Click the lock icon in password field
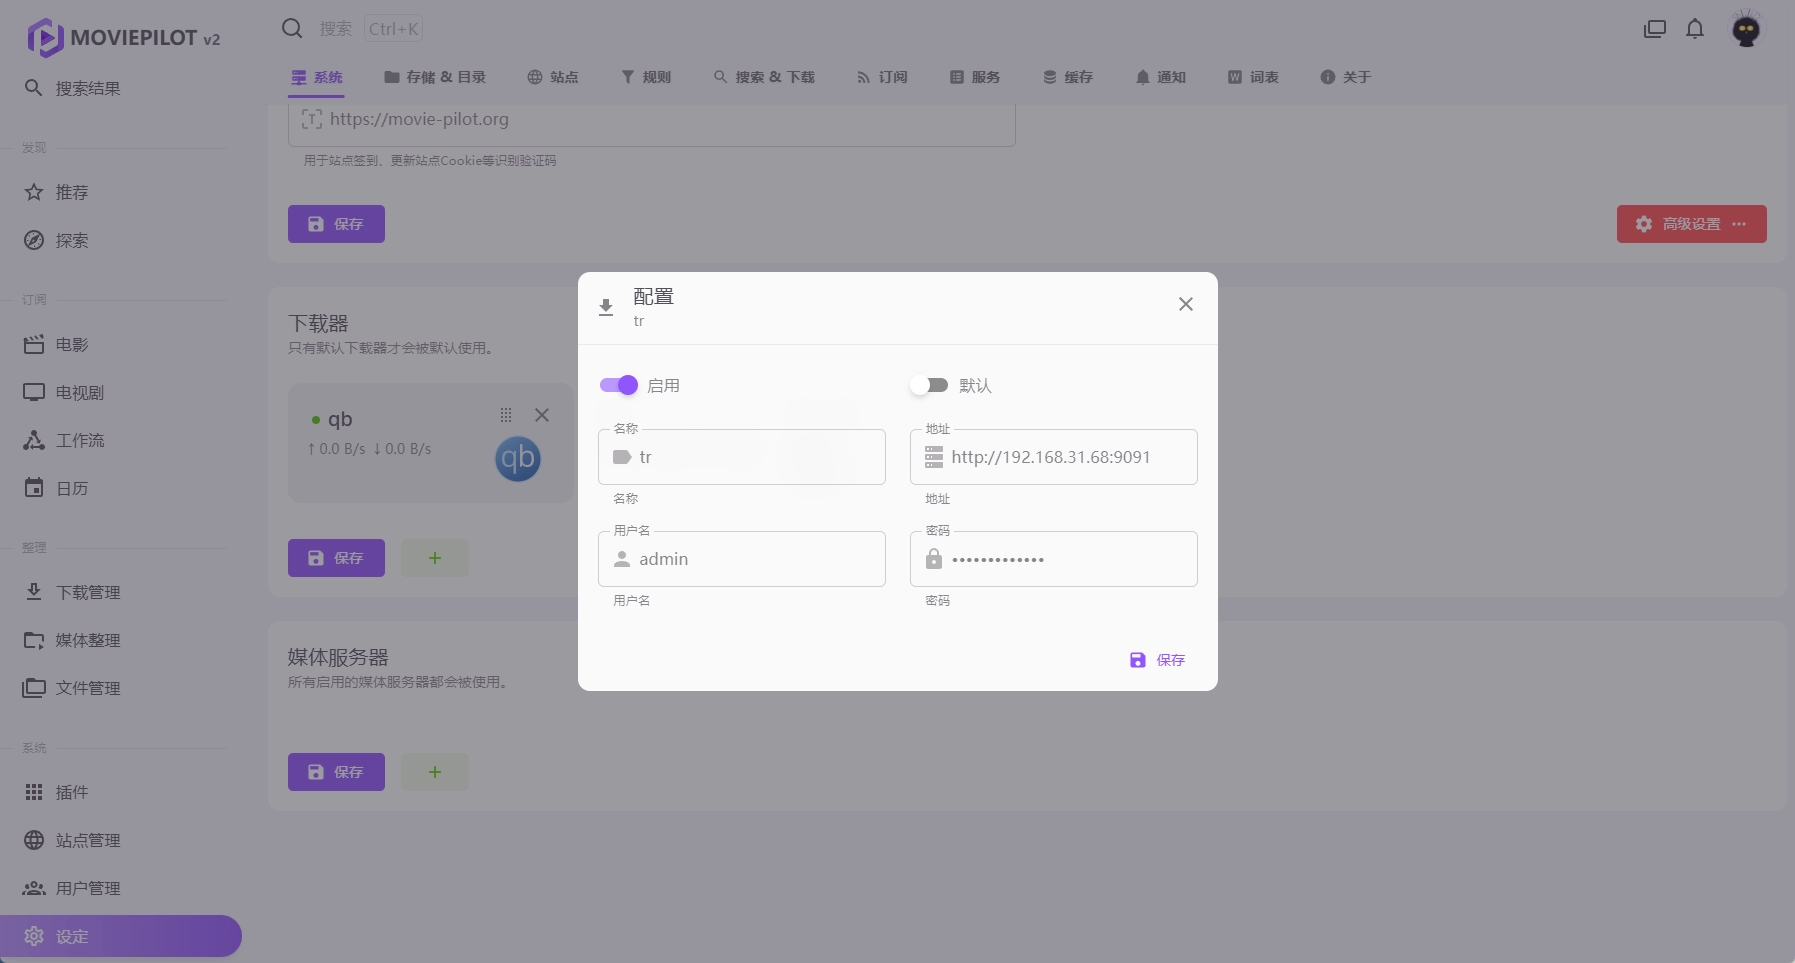Screen dimensions: 1795x963 (x=934, y=559)
